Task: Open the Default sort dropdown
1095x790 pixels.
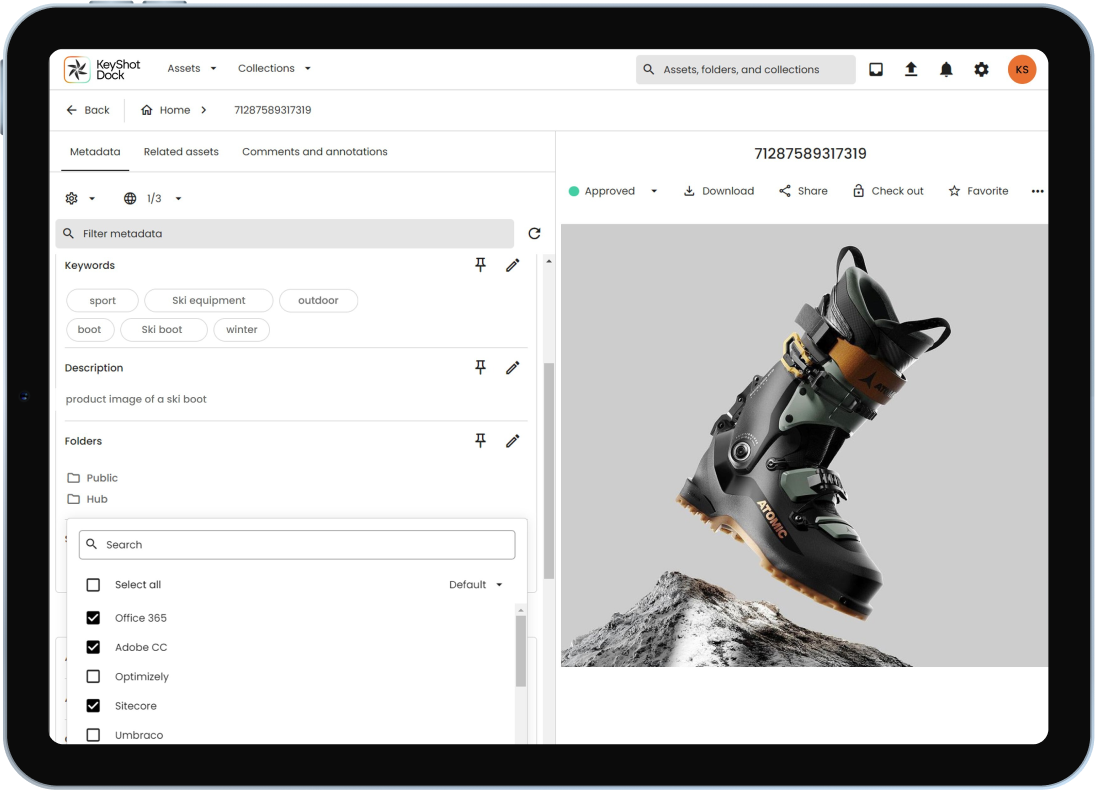Action: point(475,585)
